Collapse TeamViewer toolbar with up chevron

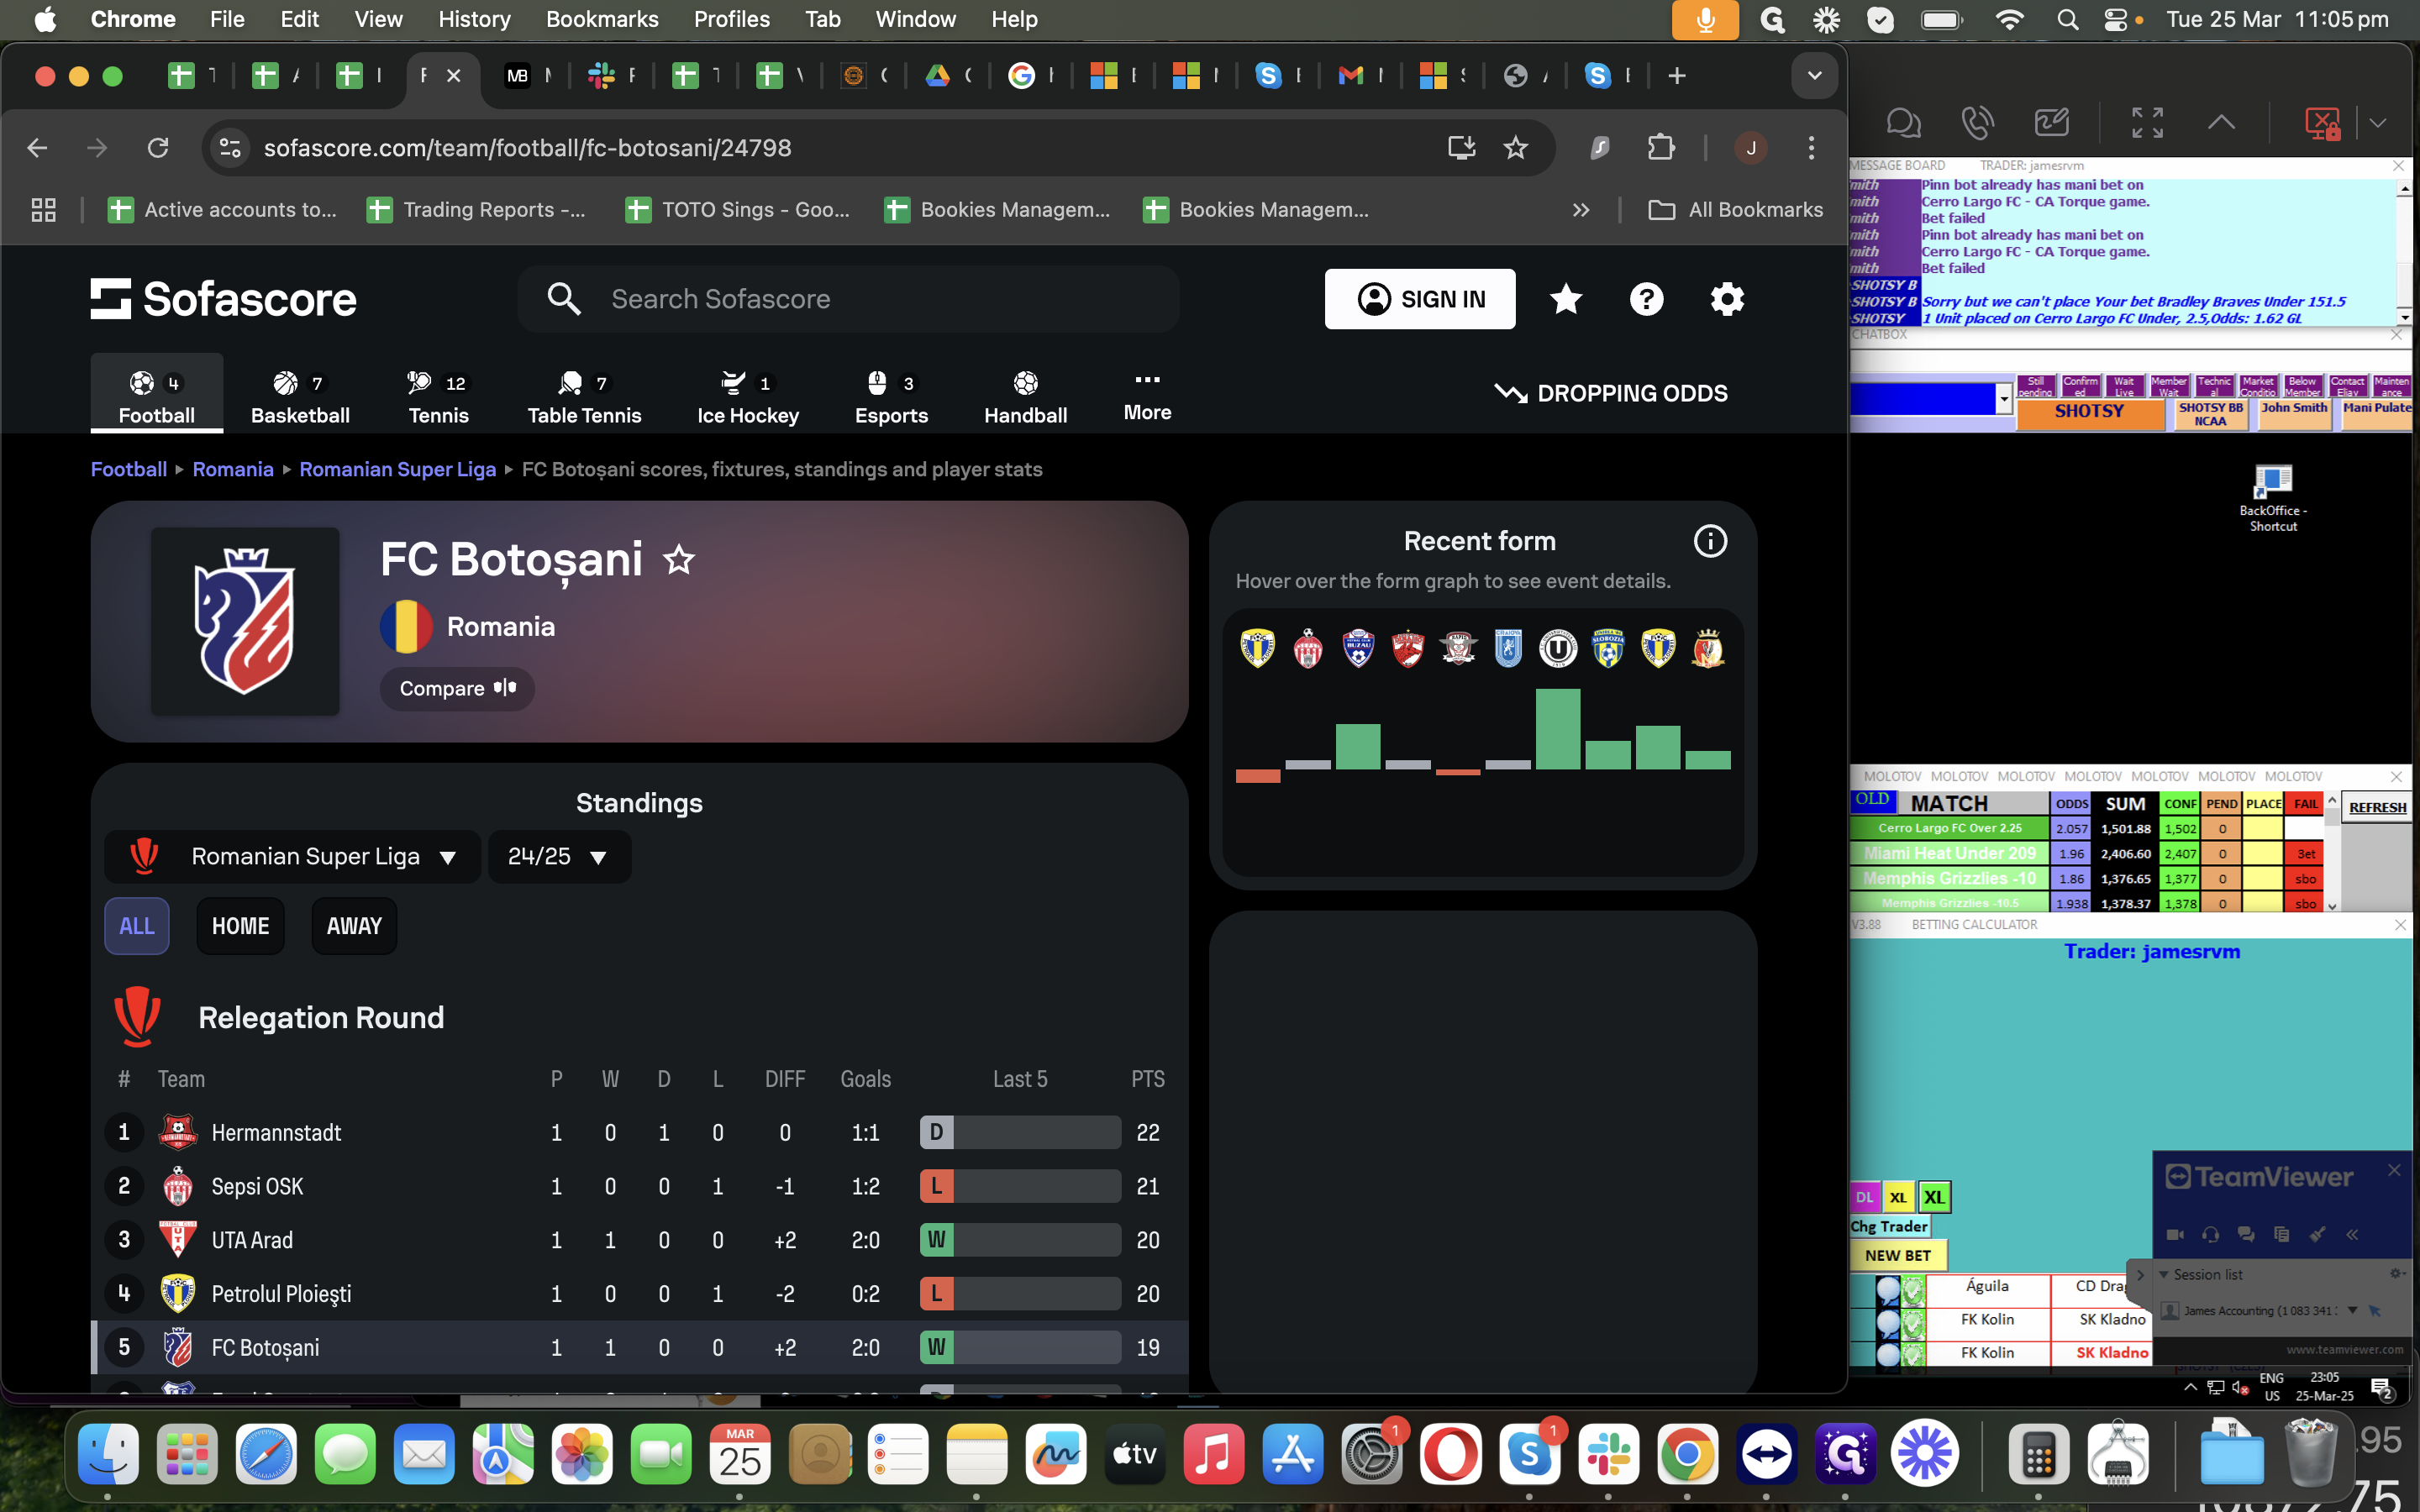(2221, 123)
